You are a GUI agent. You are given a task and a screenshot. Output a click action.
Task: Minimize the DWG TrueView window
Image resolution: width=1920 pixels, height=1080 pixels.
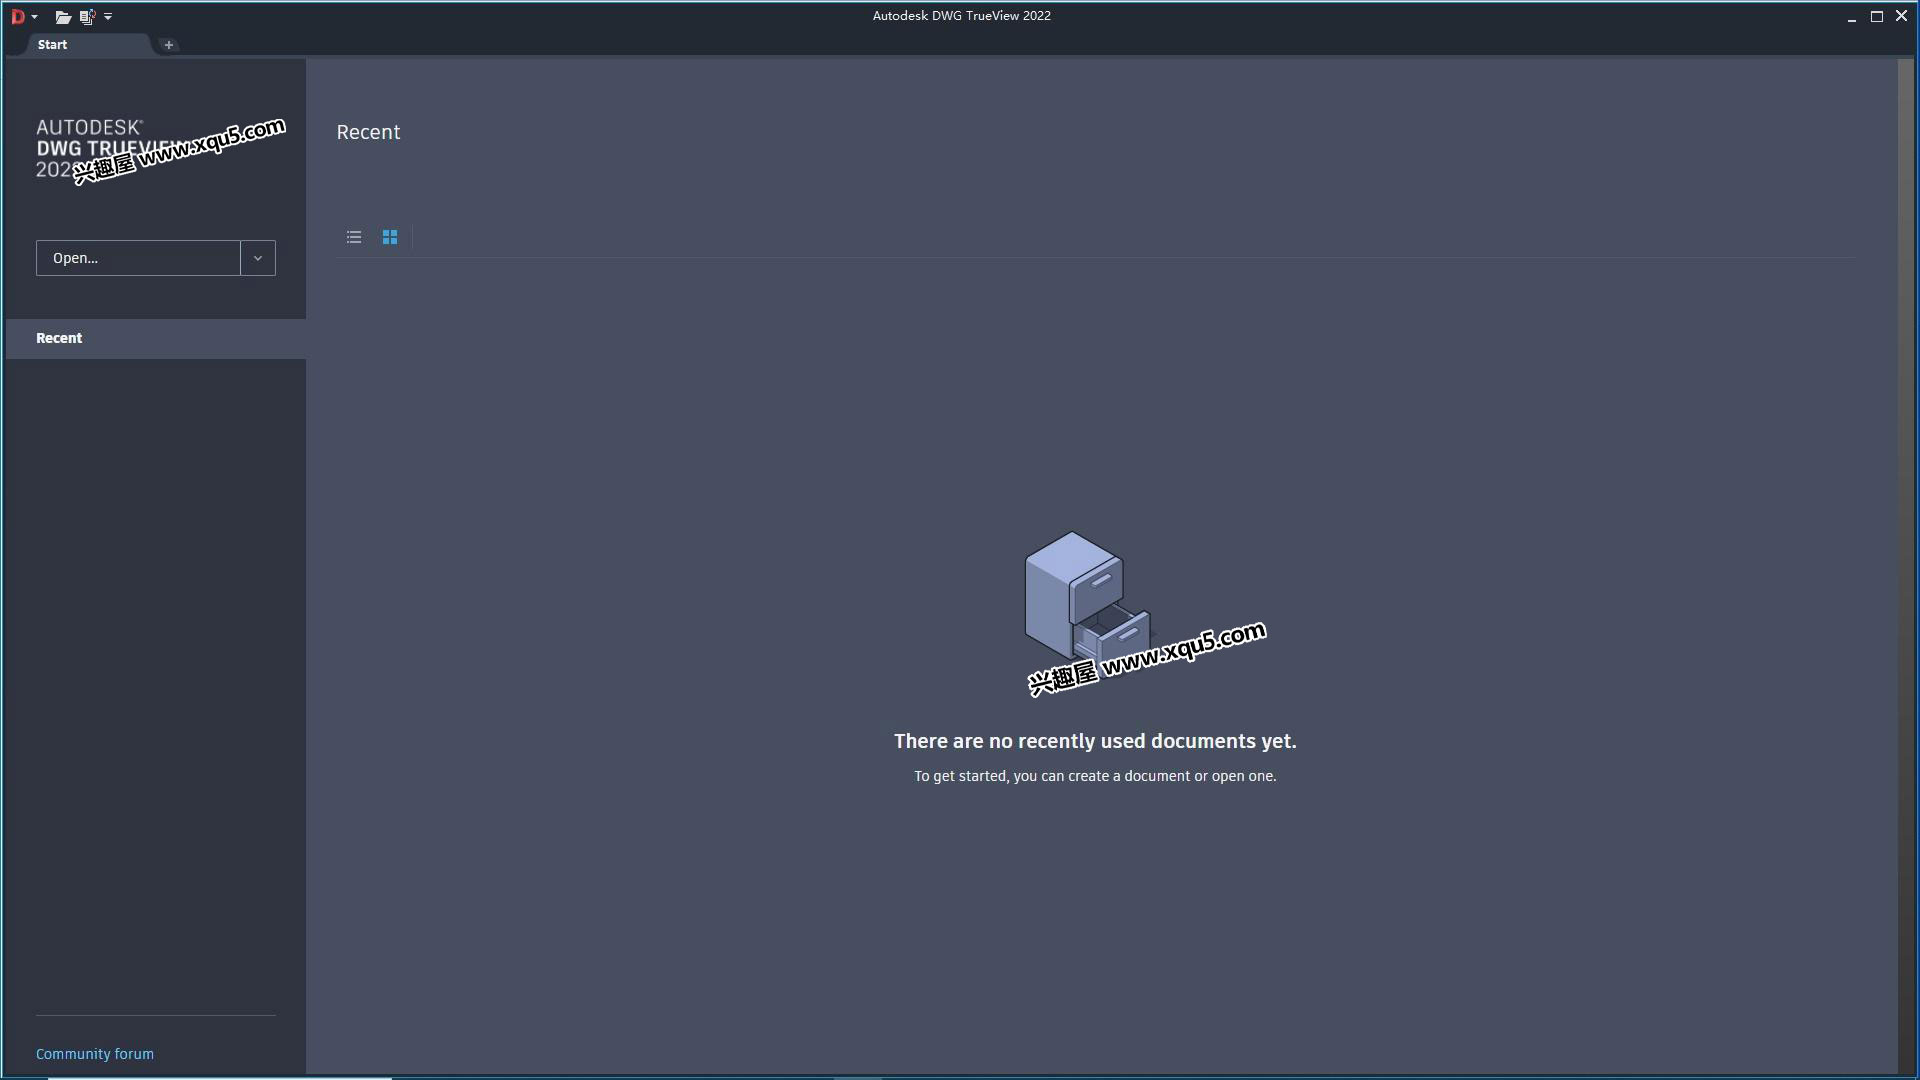click(1852, 17)
